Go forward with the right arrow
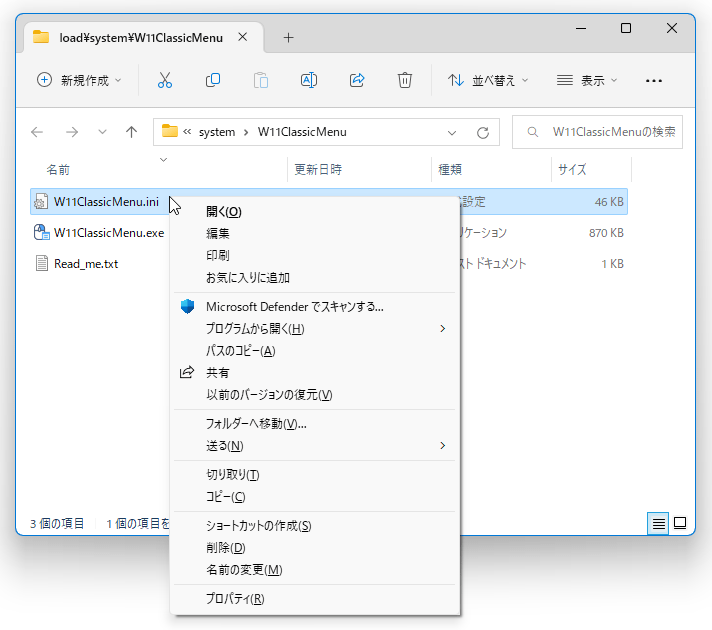The height and width of the screenshot is (630, 712). coord(72,132)
